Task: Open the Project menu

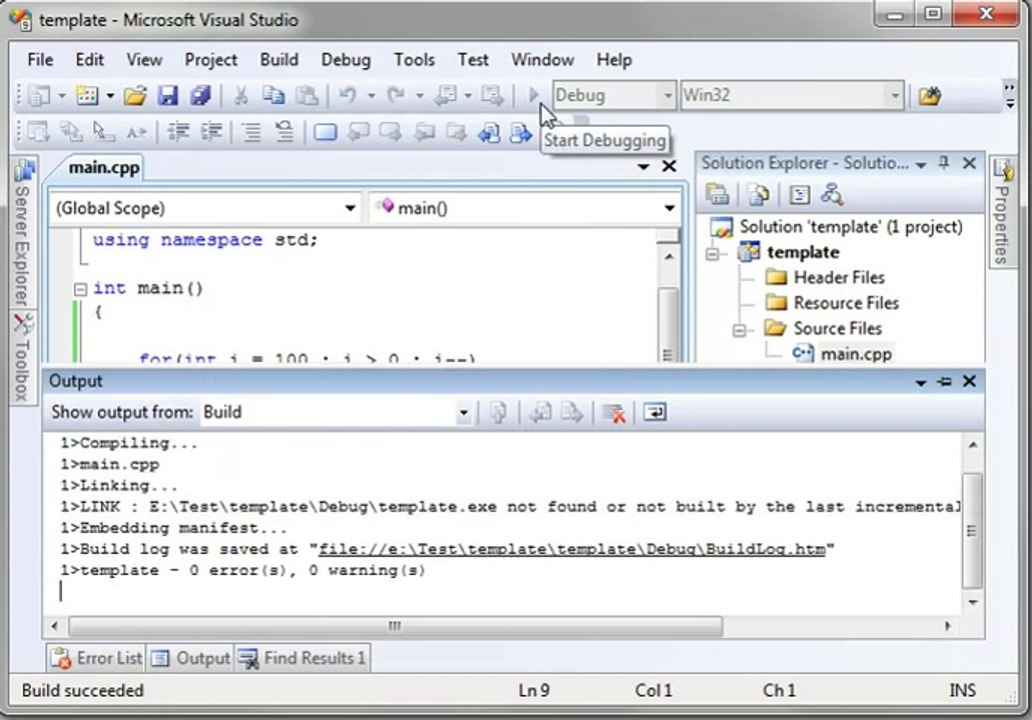Action: [211, 60]
